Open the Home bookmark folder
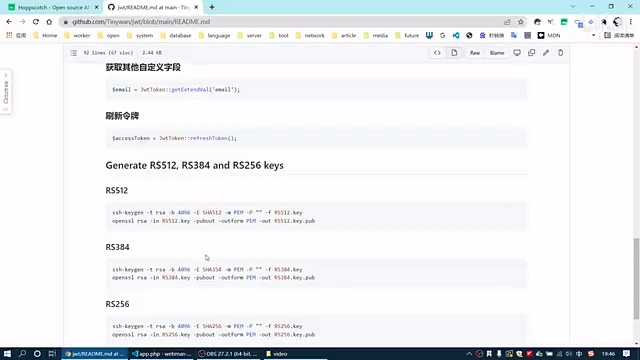The height and width of the screenshot is (360, 640). pyautogui.click(x=45, y=36)
